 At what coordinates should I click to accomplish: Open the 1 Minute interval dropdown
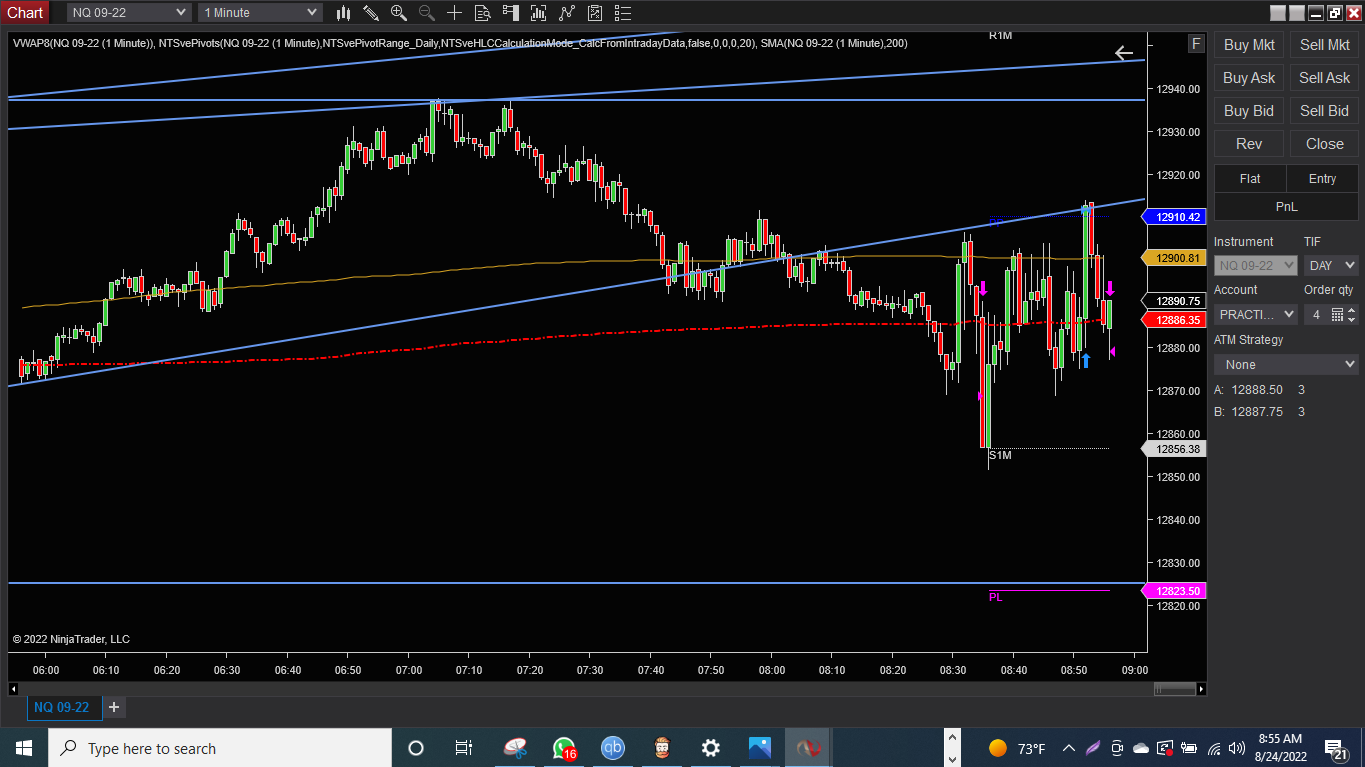(260, 12)
